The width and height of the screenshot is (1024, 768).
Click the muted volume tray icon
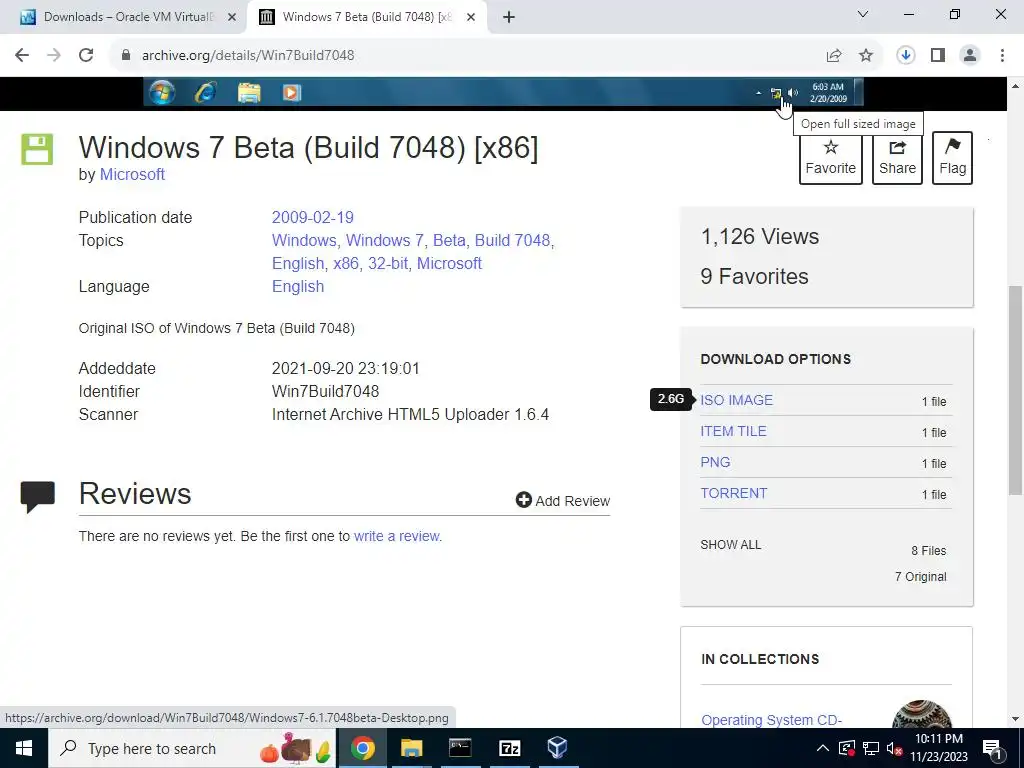(895, 748)
